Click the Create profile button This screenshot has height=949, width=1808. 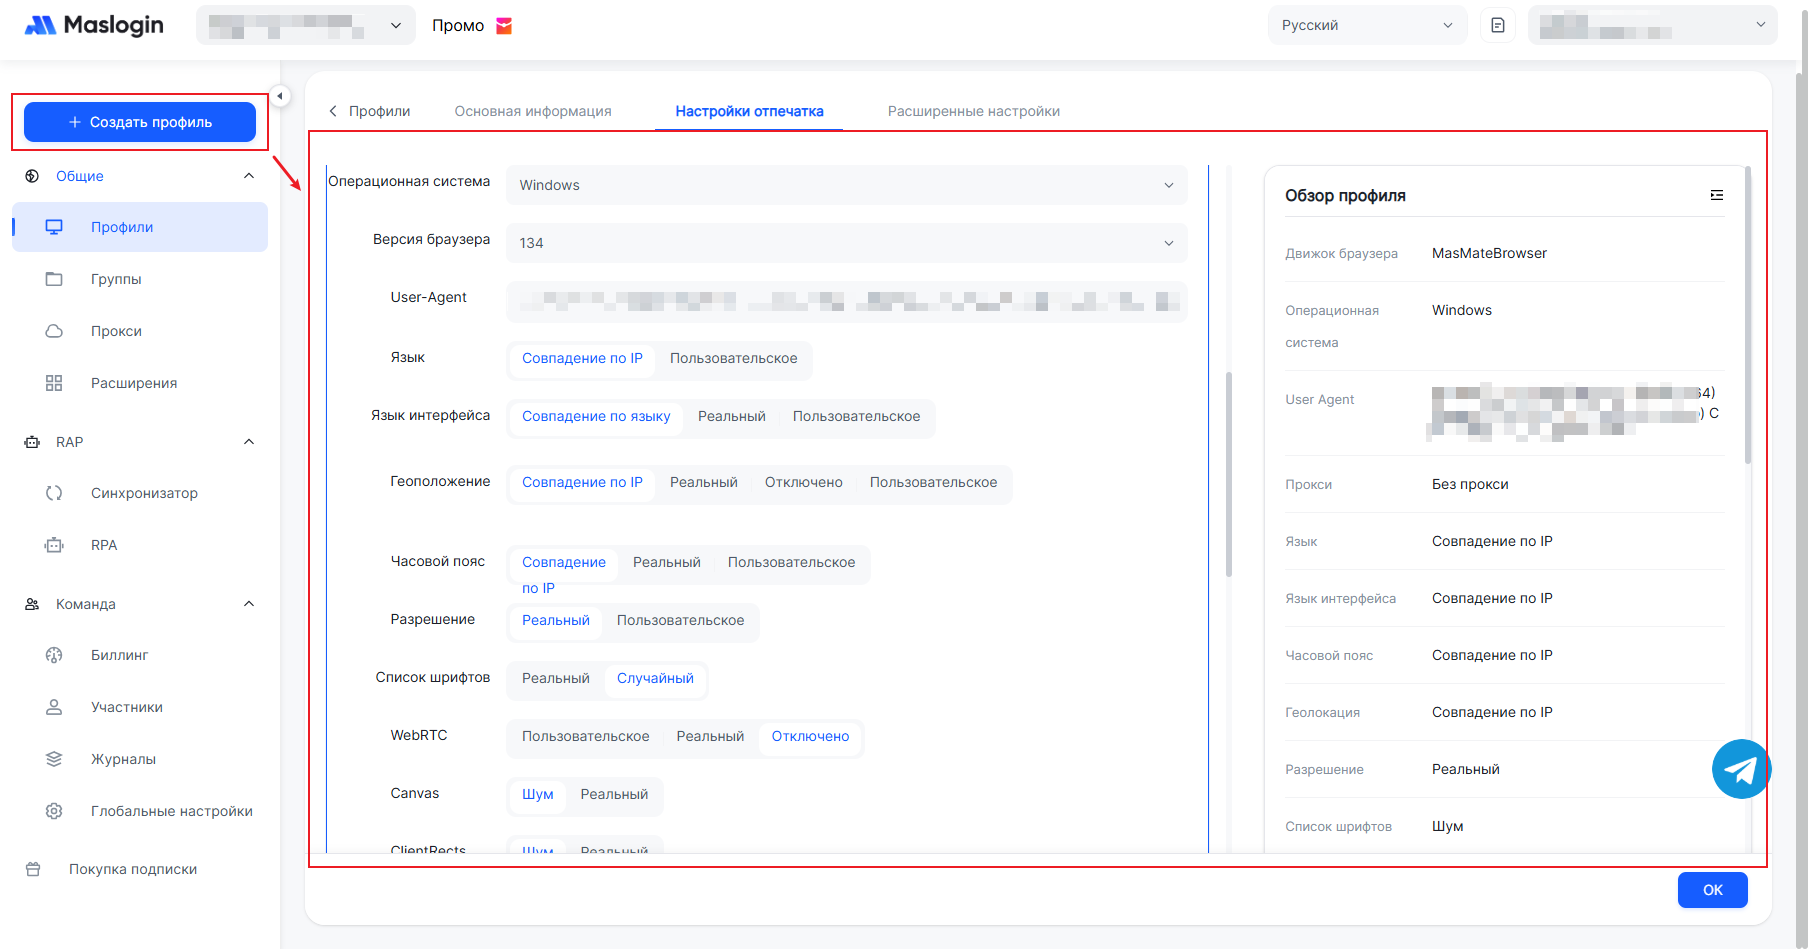[140, 122]
